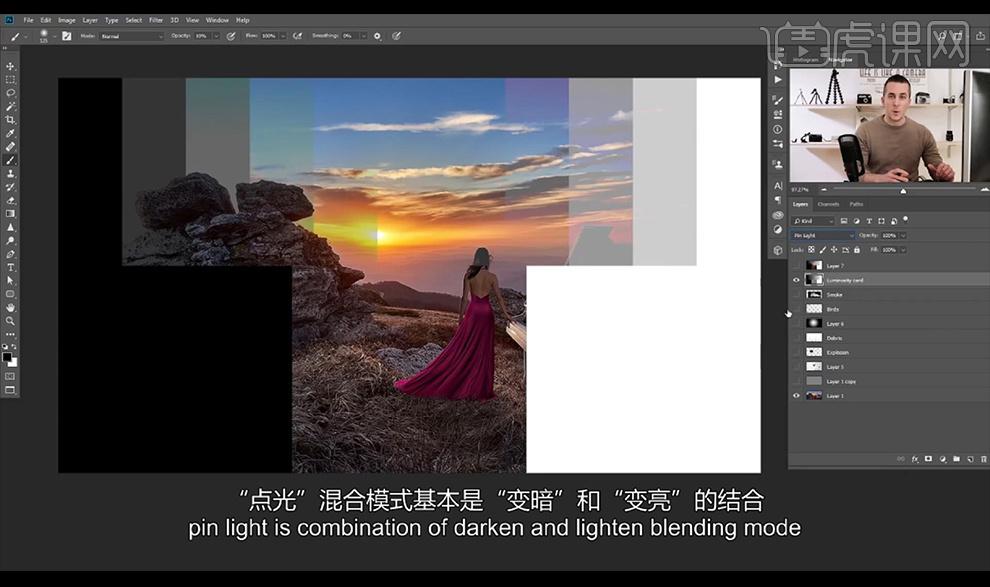Open brush Mode Normal dropdown
This screenshot has width=990, height=587.
pos(131,36)
